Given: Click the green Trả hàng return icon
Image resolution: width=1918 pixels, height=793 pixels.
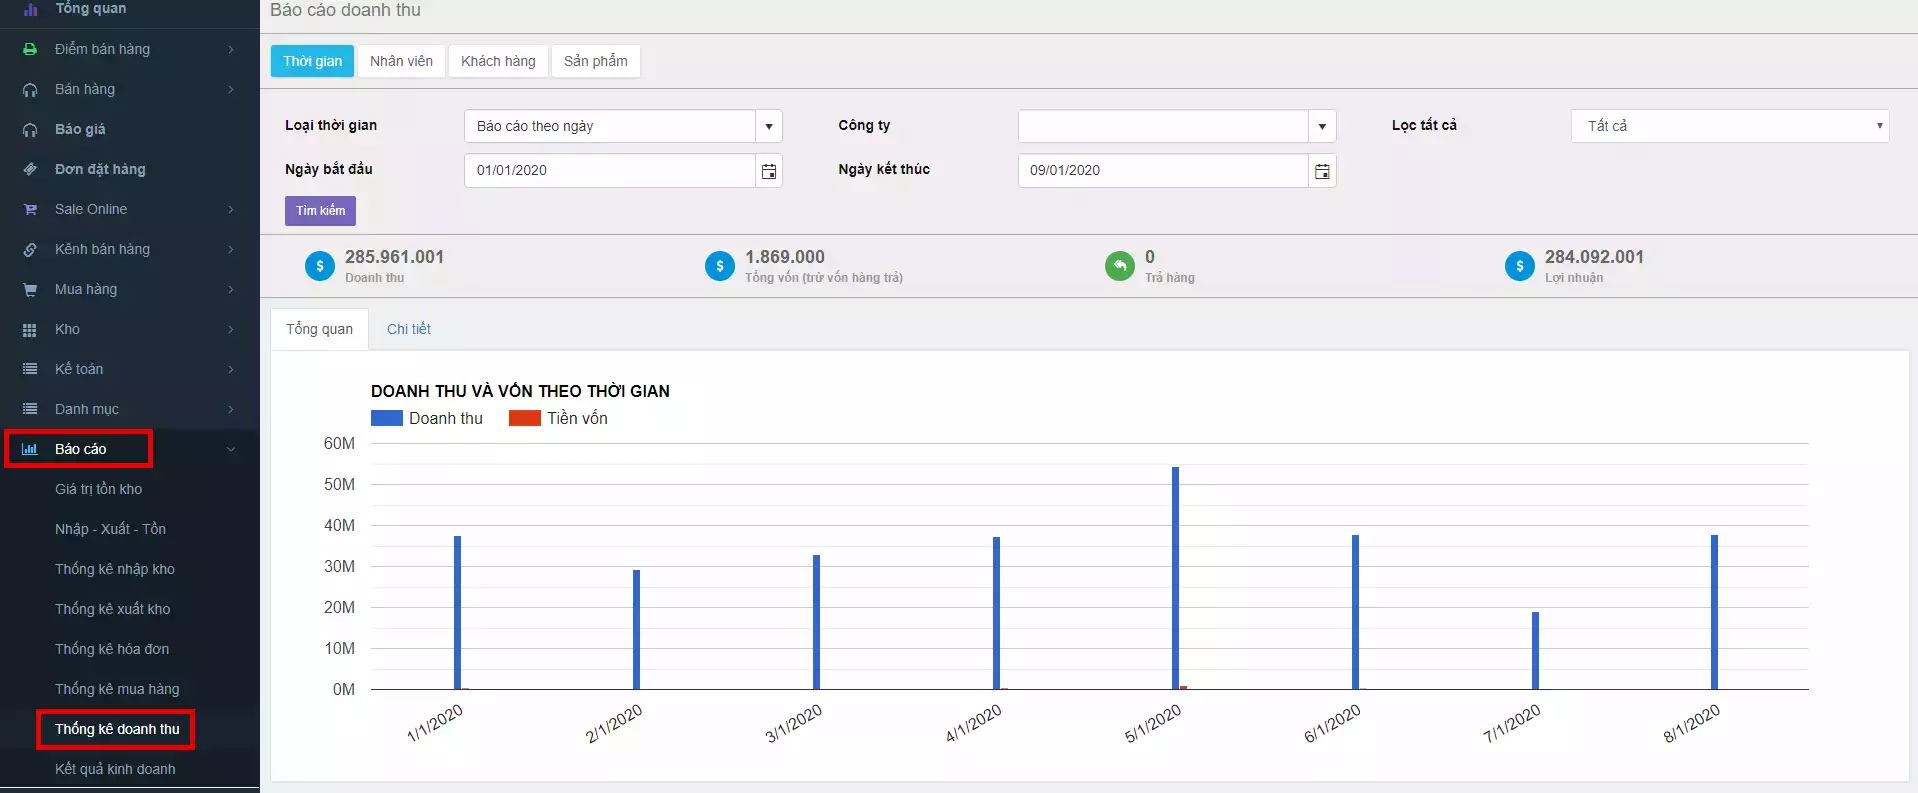Looking at the screenshot, I should point(1120,266).
